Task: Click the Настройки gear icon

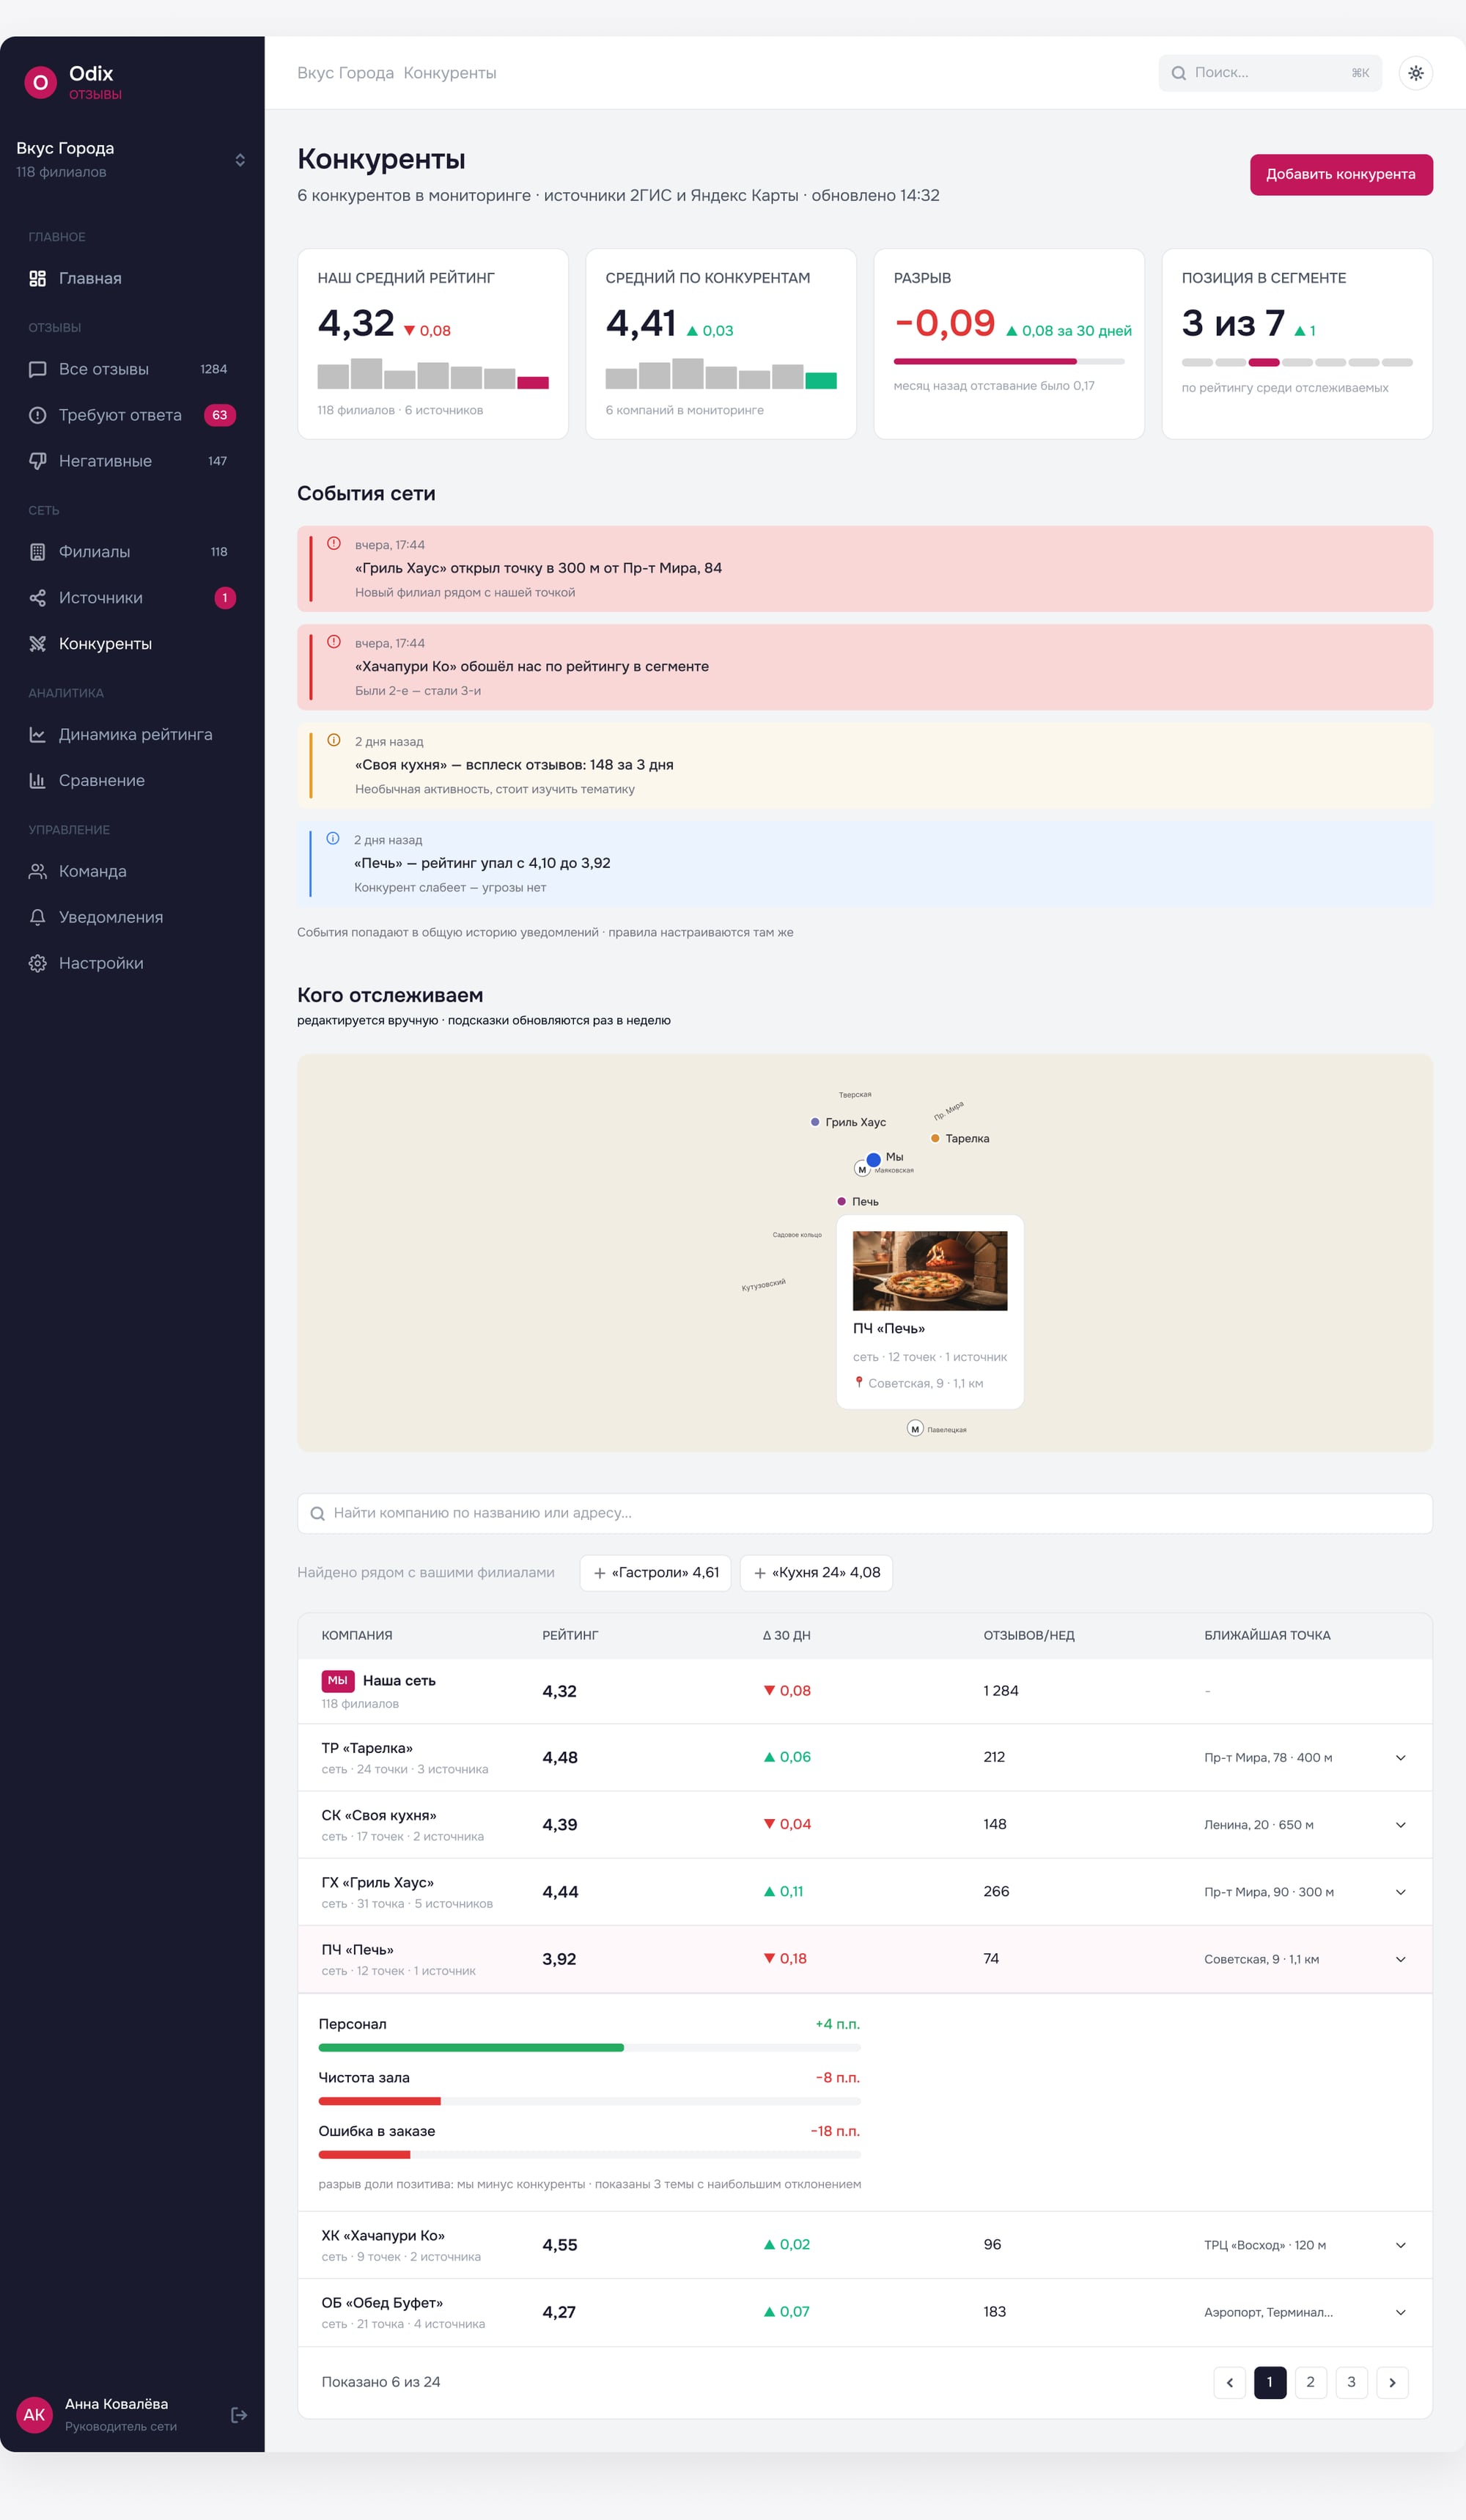Action: [38, 964]
